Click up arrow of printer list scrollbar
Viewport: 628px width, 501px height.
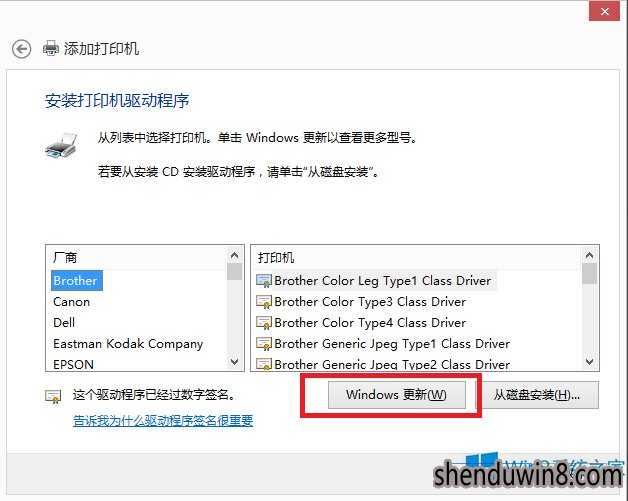click(590, 255)
